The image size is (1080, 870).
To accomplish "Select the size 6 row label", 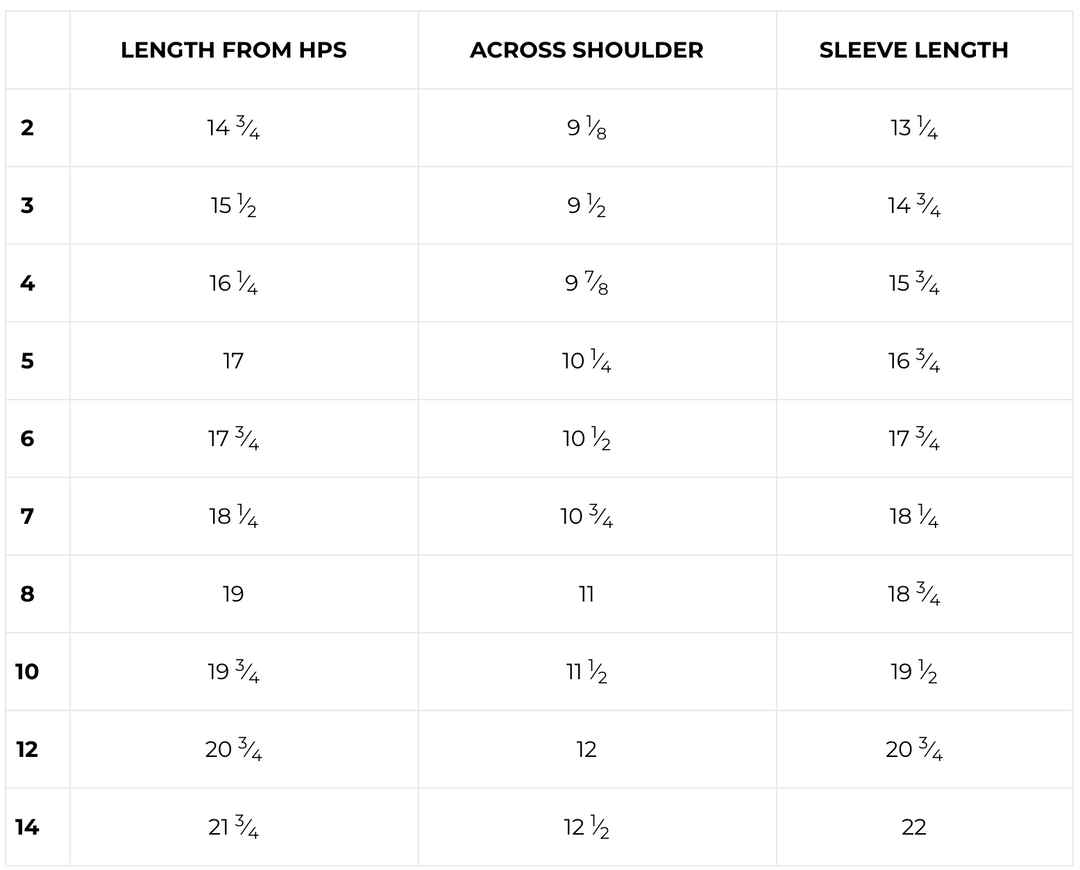I will pos(27,439).
